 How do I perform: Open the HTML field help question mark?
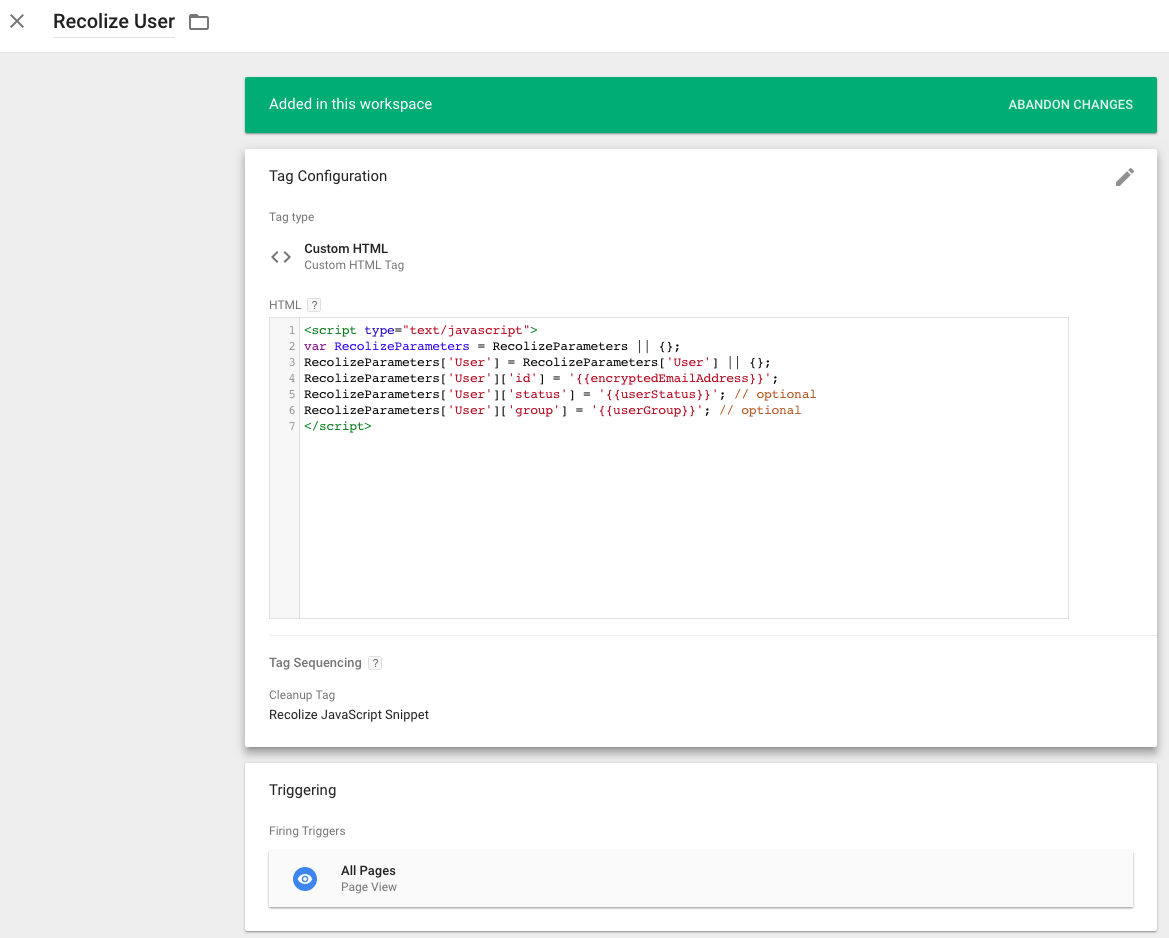(314, 305)
